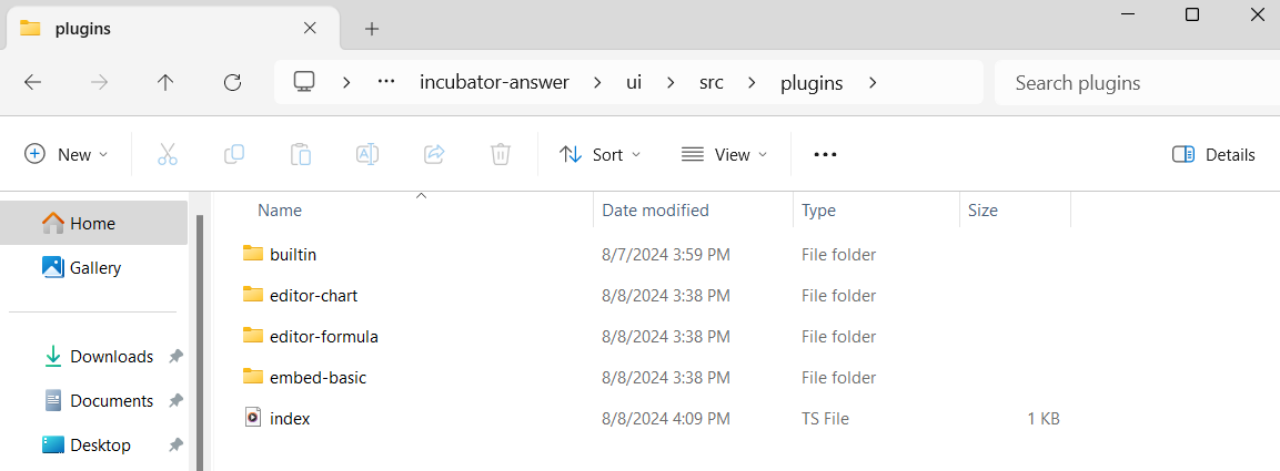The image size is (1280, 471).
Task: Open Gallery in navigation pane
Action: click(93, 267)
